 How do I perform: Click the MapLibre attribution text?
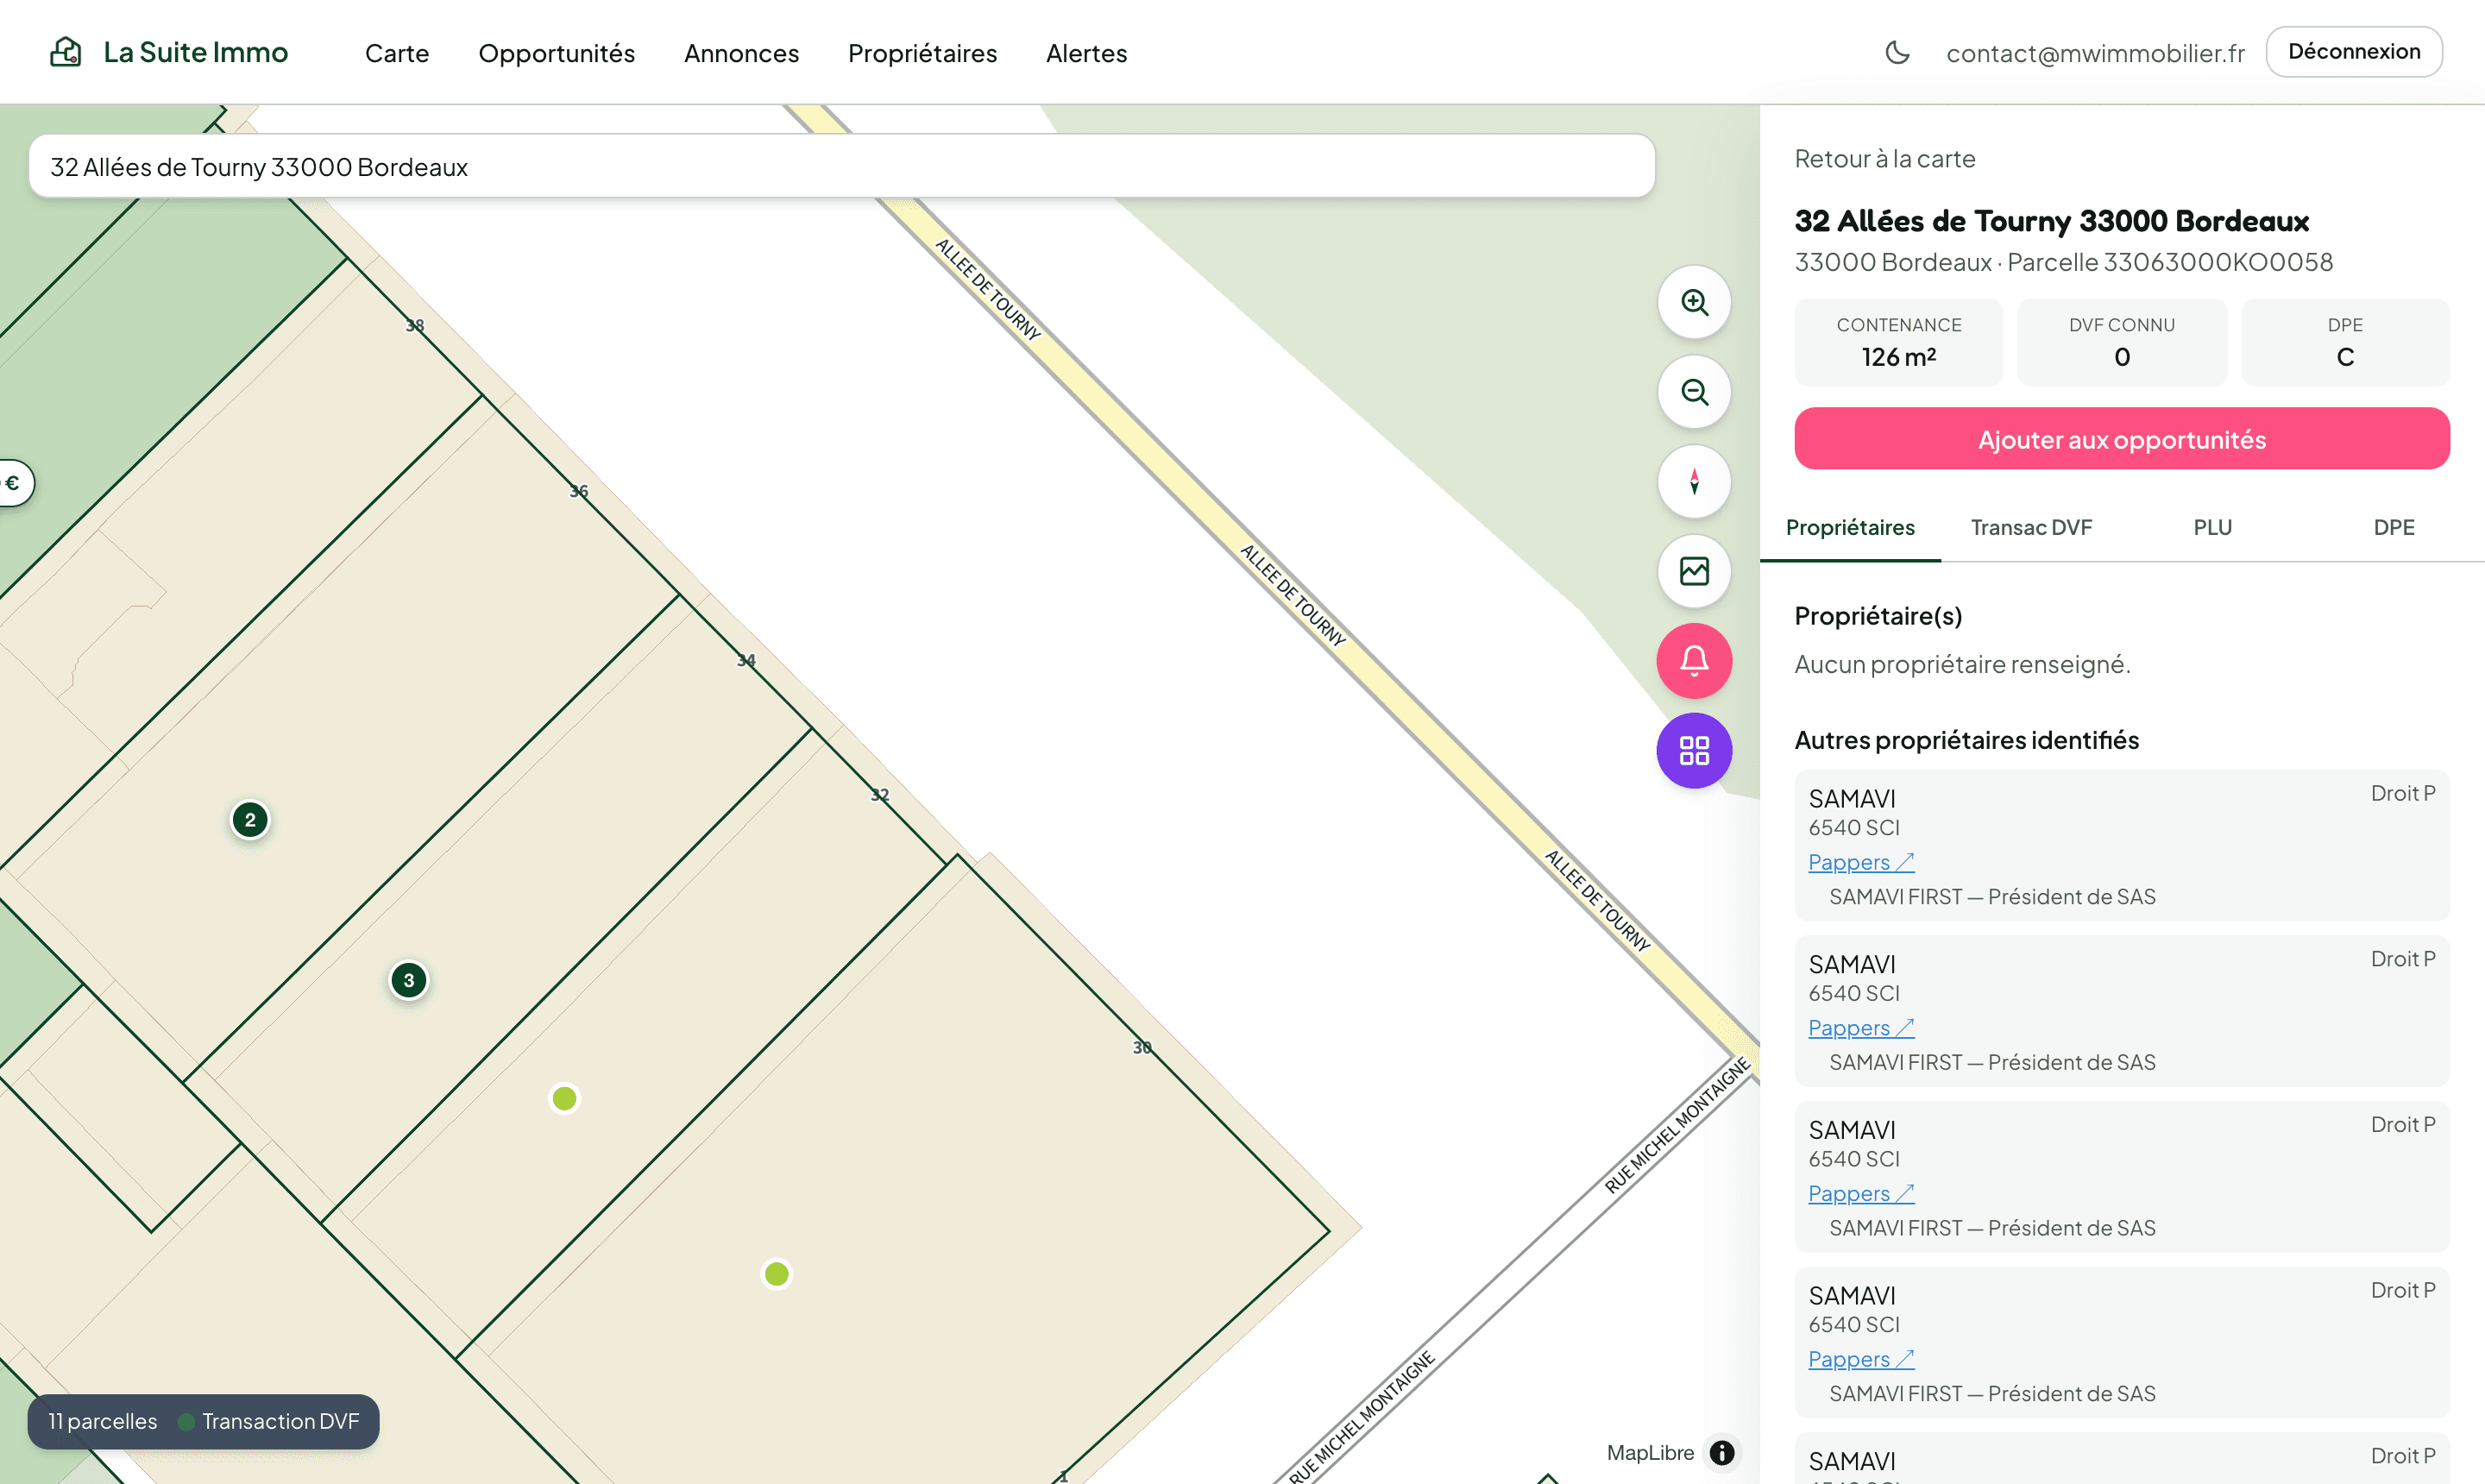(x=1650, y=1453)
